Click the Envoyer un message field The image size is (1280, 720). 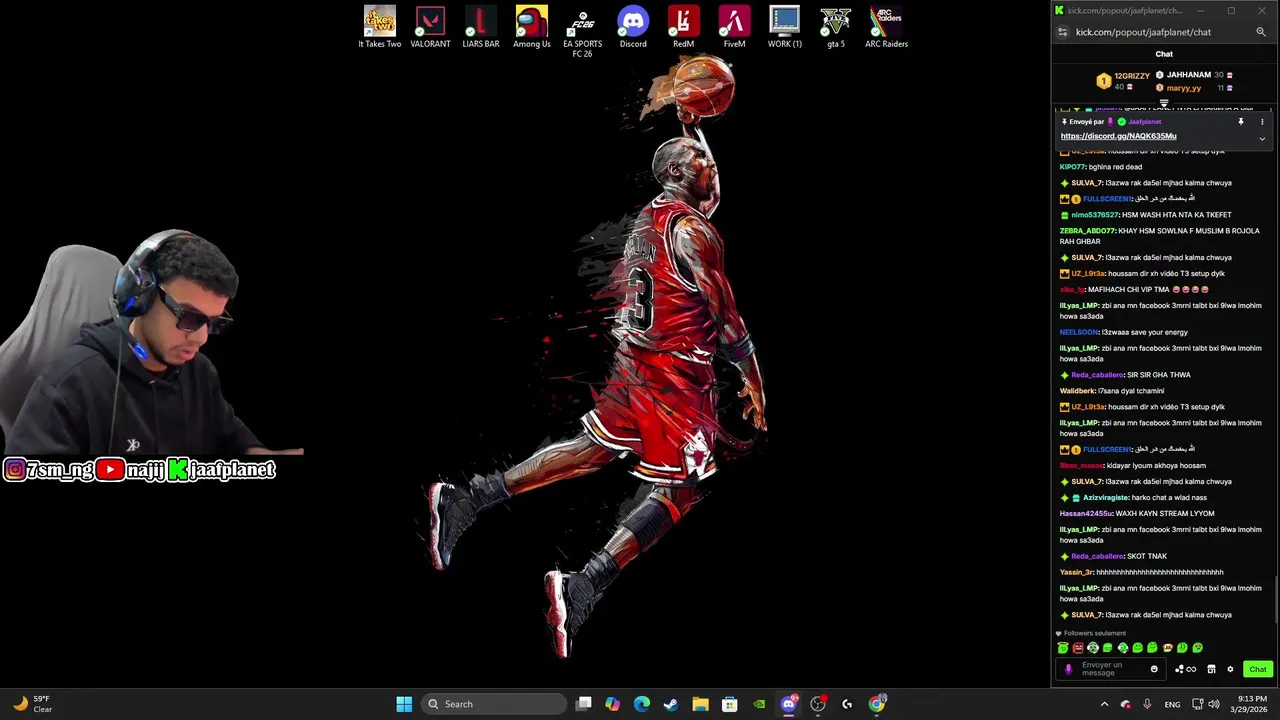[1109, 669]
